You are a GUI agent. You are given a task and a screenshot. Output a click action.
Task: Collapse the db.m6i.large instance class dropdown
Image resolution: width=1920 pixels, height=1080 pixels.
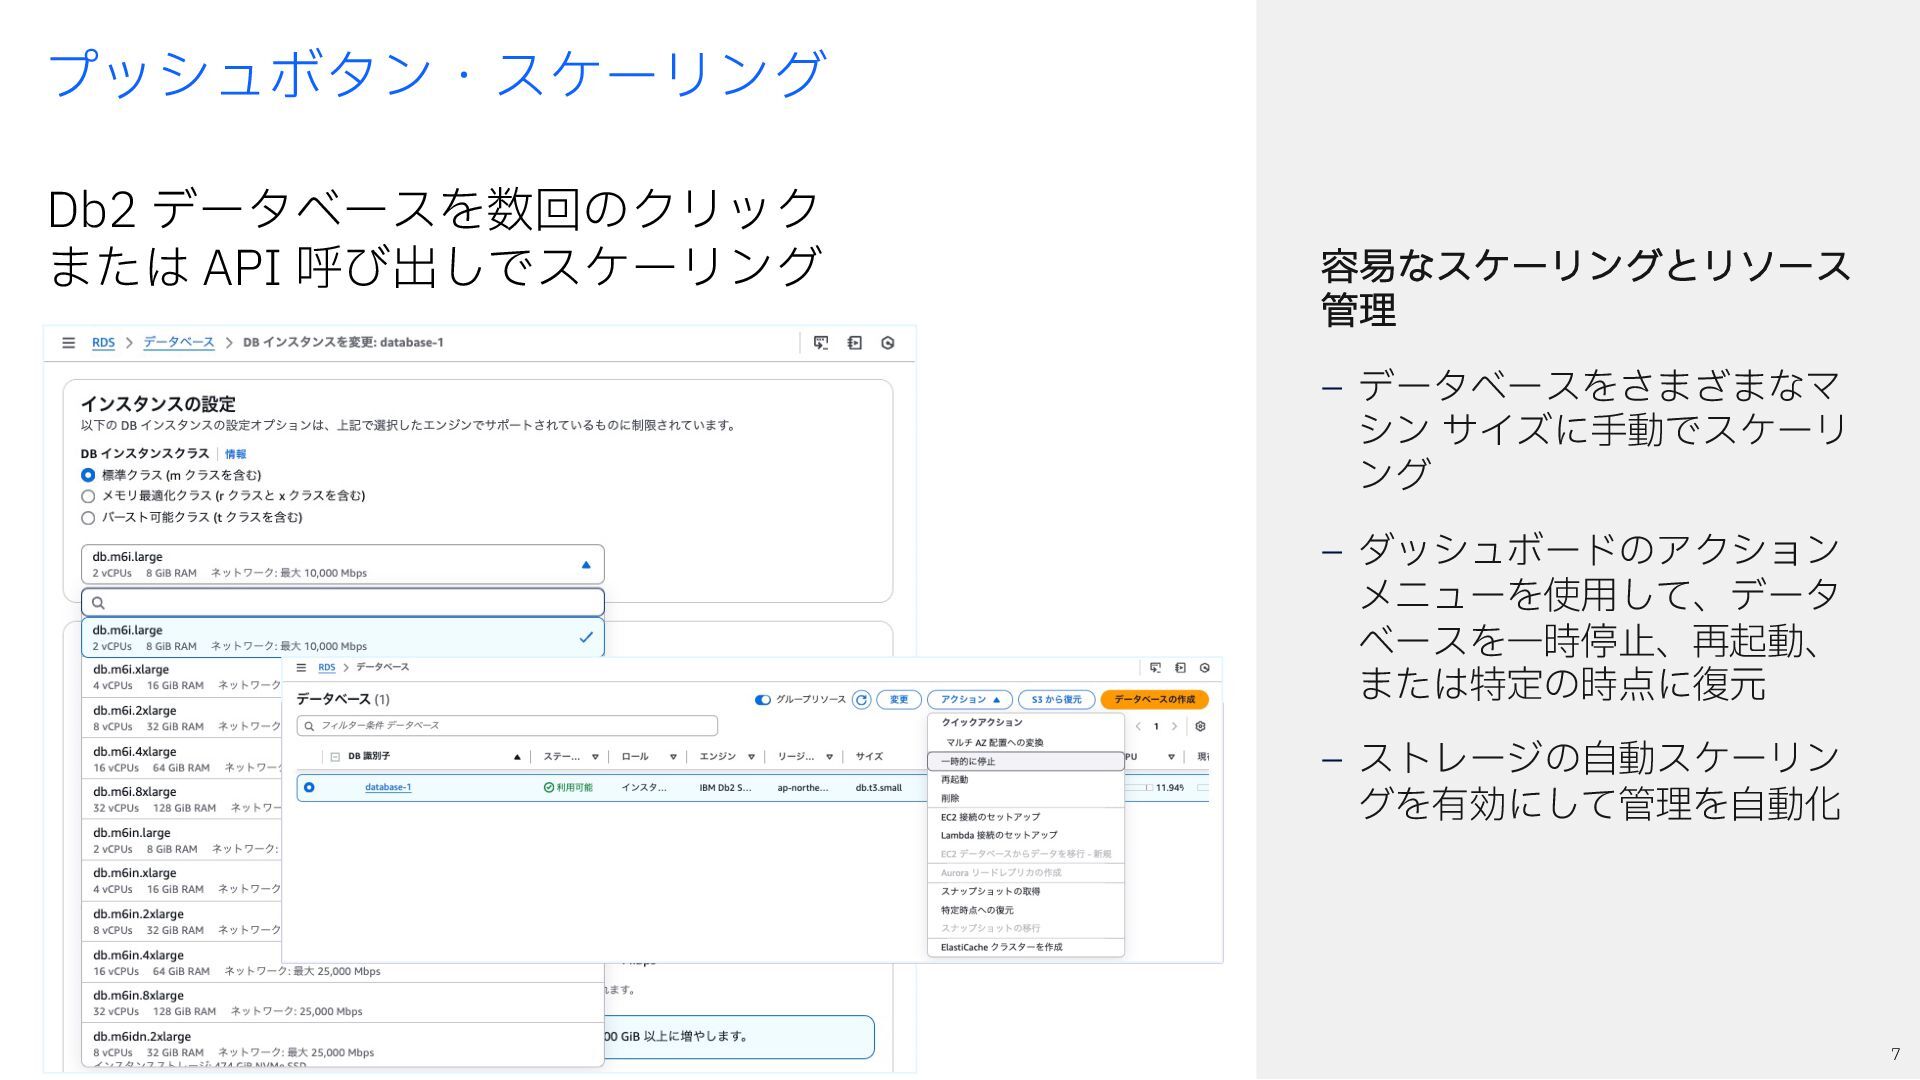click(586, 565)
